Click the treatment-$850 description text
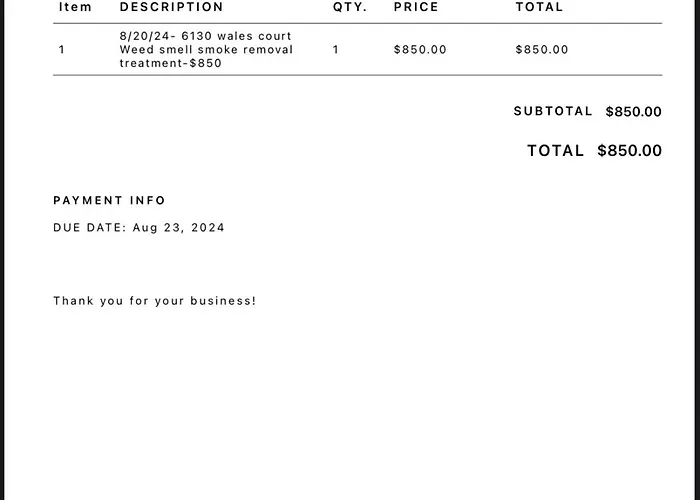The height and width of the screenshot is (500, 700). [171, 63]
